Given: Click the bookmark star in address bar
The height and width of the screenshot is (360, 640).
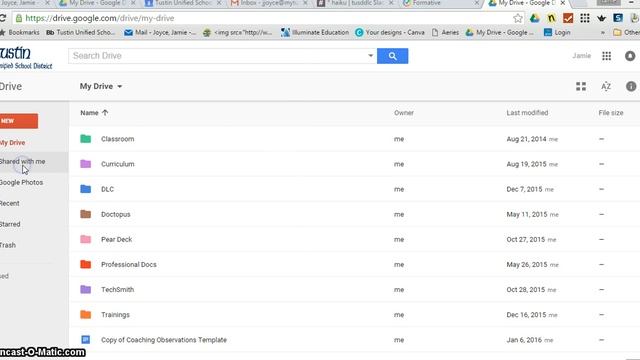Looking at the screenshot, I should (x=518, y=18).
